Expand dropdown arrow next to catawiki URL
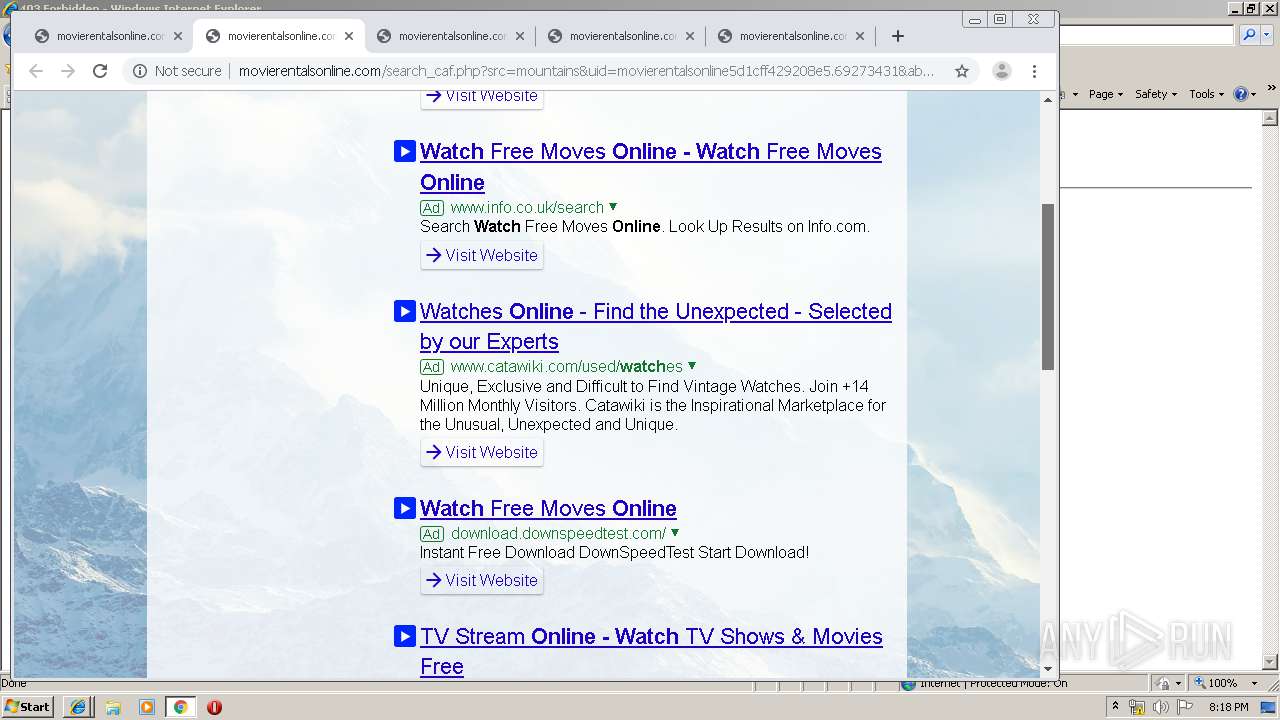 click(692, 366)
